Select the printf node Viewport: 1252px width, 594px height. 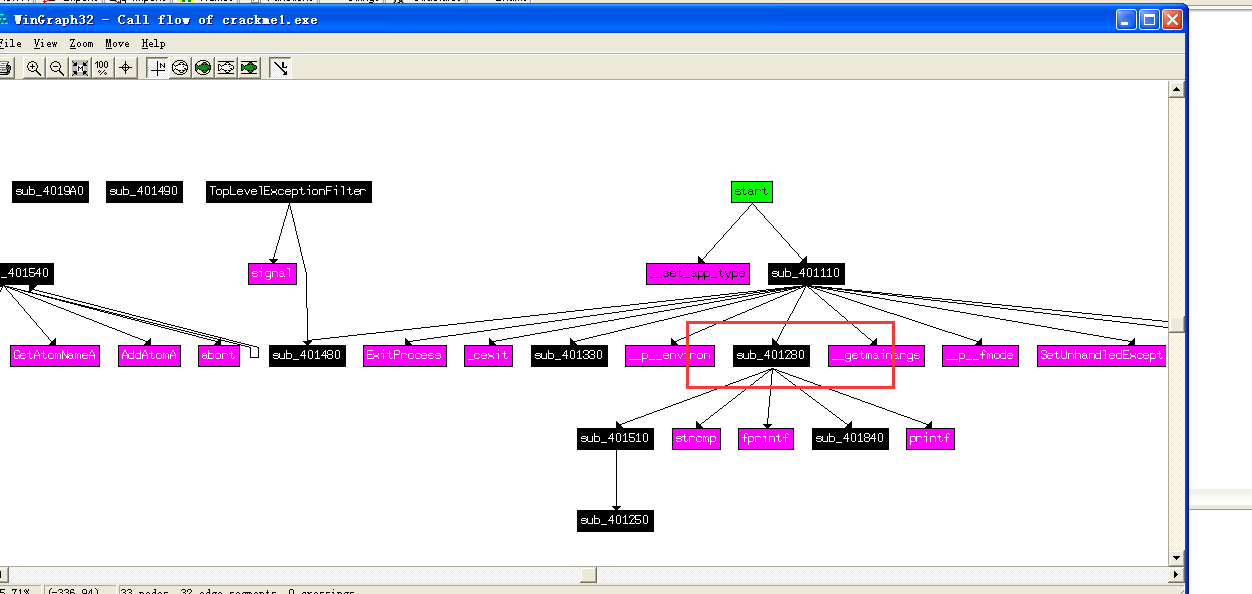point(931,439)
